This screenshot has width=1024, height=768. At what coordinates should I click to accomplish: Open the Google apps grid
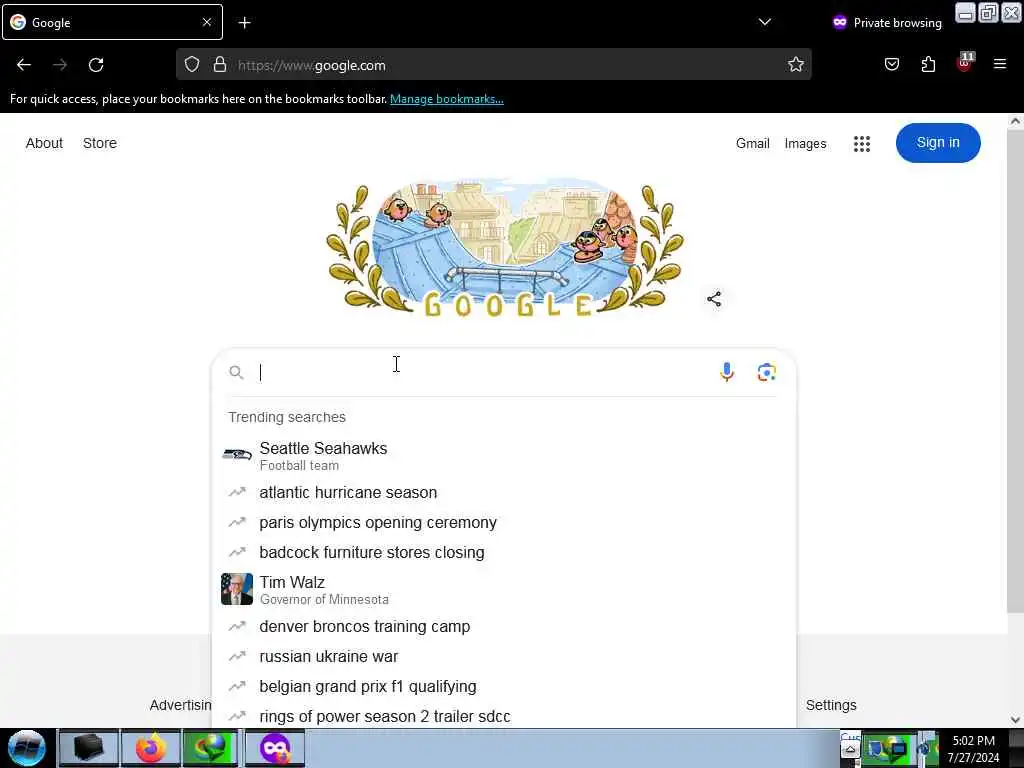(862, 144)
